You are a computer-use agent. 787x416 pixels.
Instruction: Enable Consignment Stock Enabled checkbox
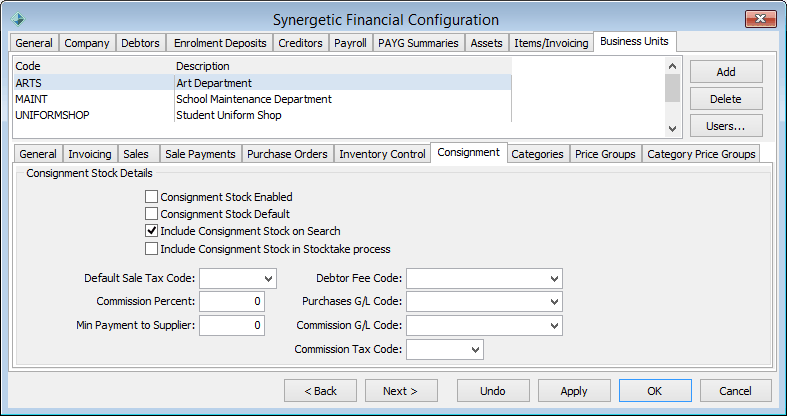[x=151, y=197]
